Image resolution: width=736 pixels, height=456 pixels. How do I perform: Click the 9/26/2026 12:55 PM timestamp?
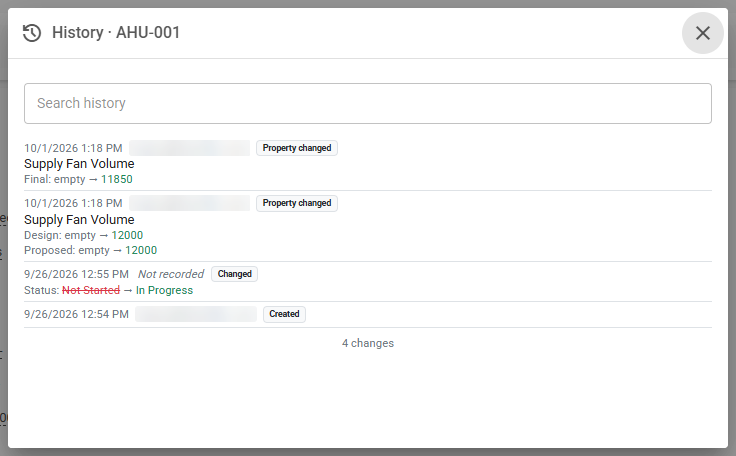coord(77,274)
